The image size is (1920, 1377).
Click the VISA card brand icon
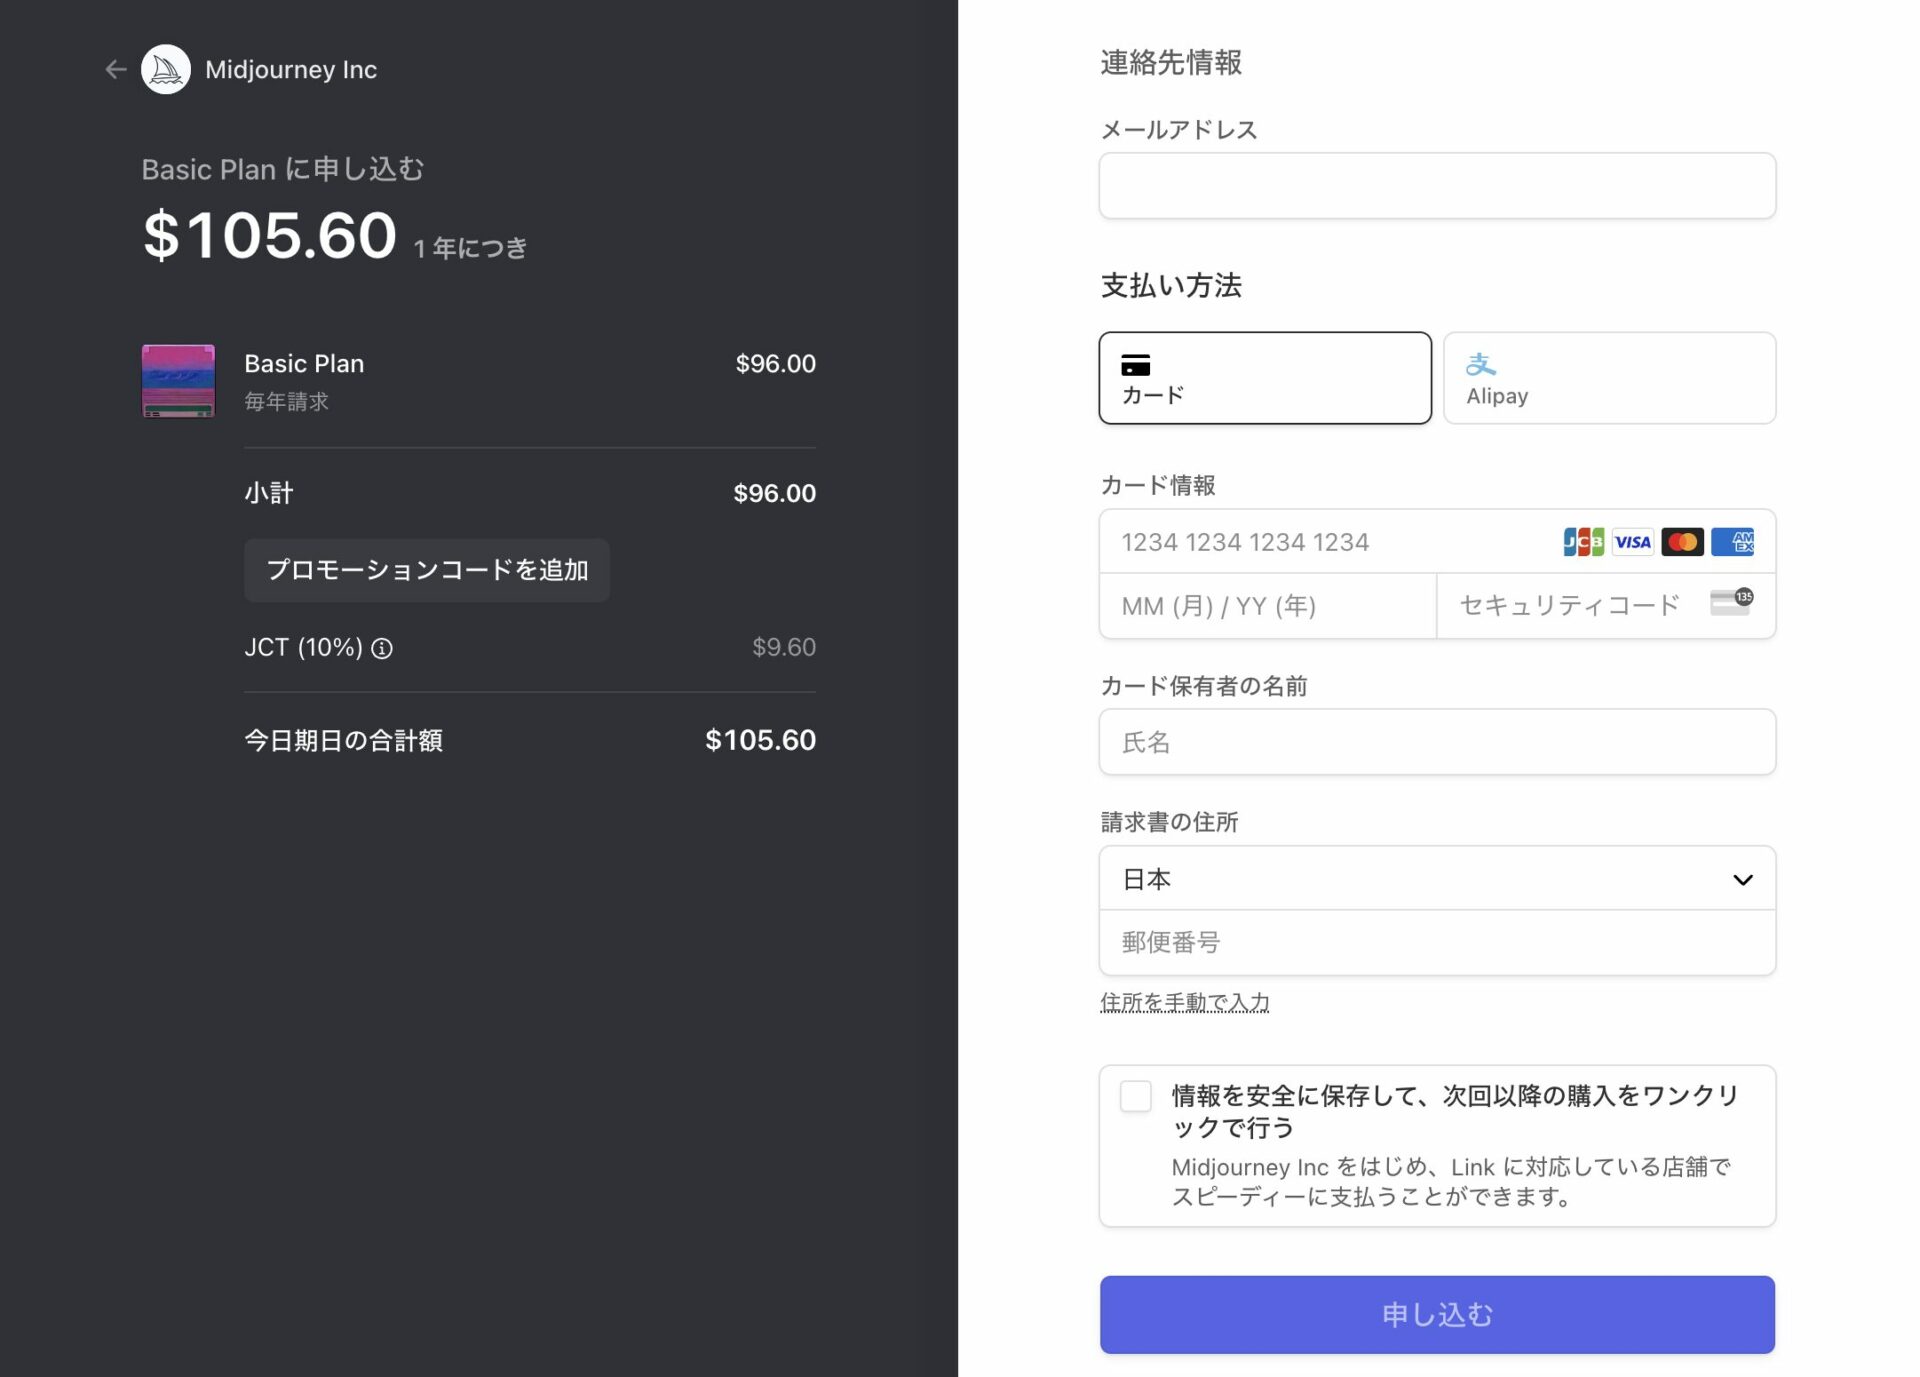(1633, 541)
